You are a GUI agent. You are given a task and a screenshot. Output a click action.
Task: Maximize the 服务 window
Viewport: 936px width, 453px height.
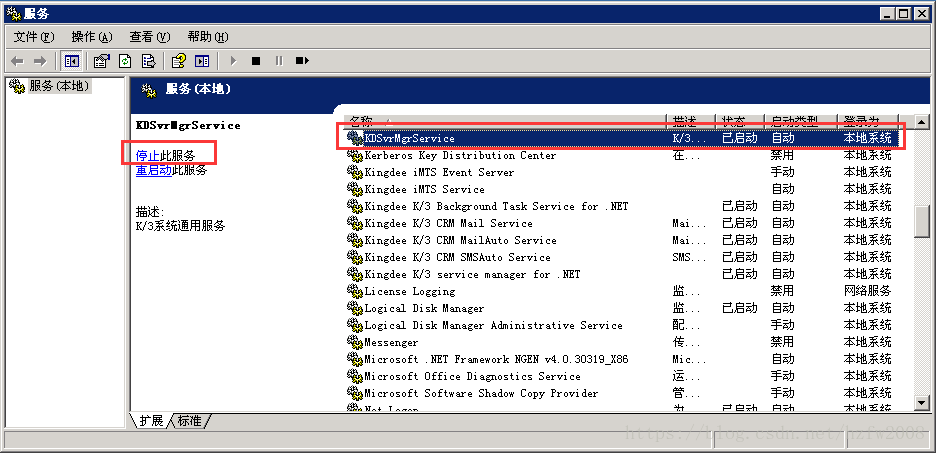click(x=904, y=13)
